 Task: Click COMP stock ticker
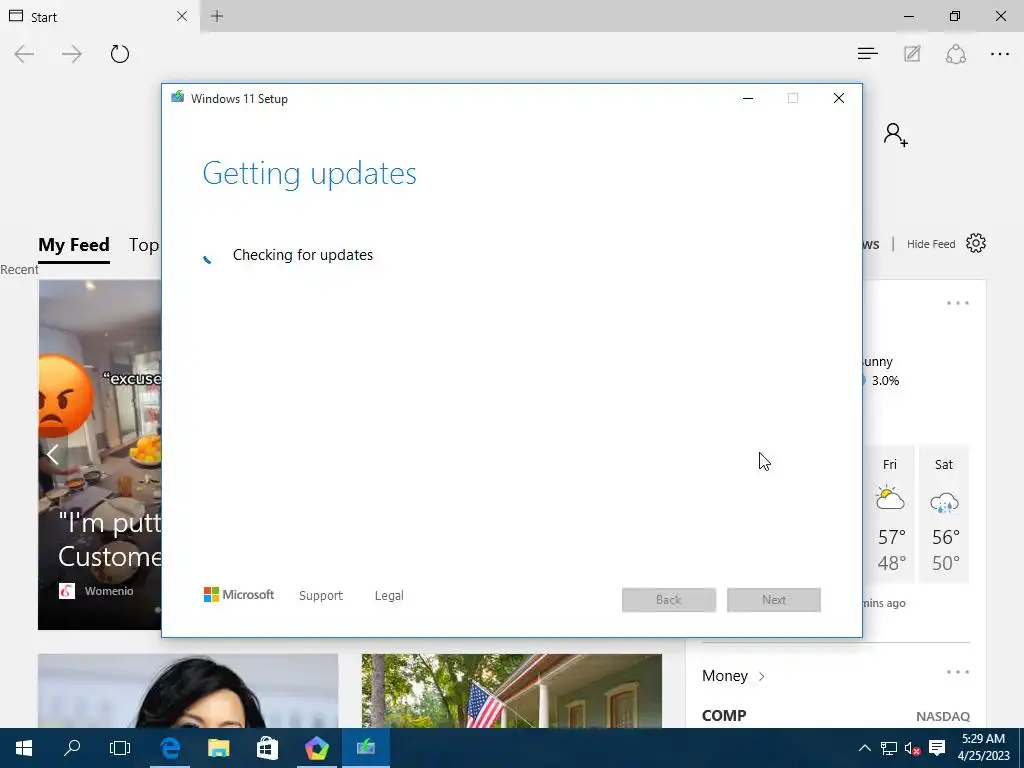coord(724,716)
